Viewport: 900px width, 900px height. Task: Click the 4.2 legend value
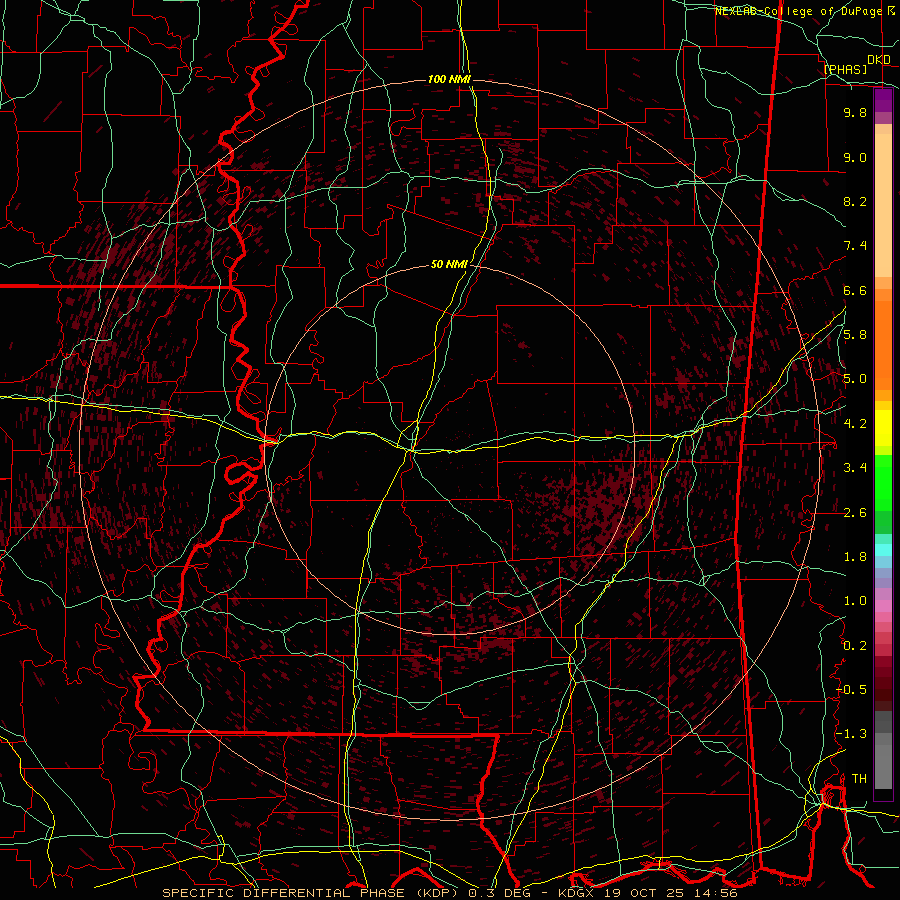[855, 424]
